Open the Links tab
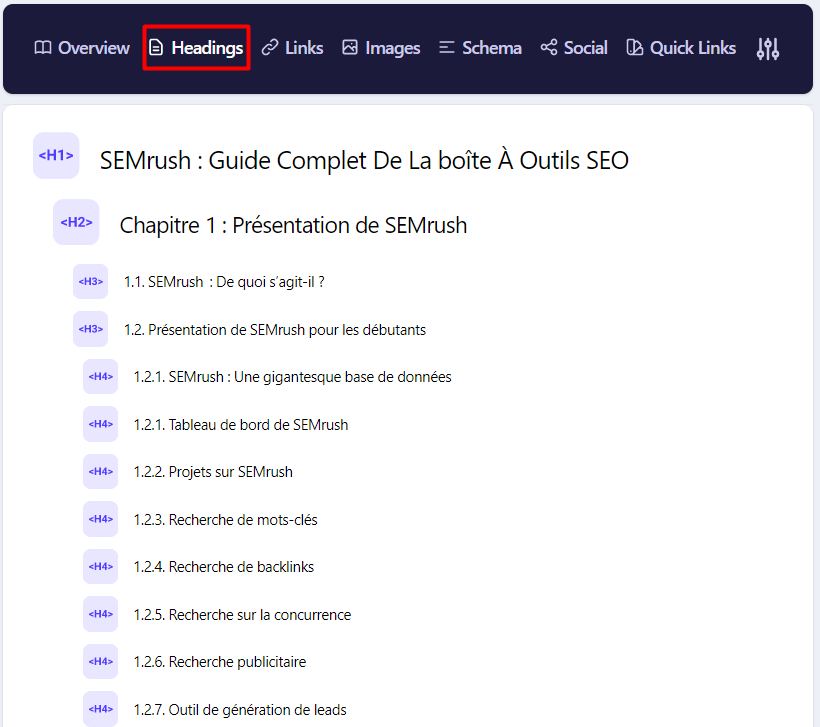The width and height of the screenshot is (820, 727). click(x=292, y=48)
